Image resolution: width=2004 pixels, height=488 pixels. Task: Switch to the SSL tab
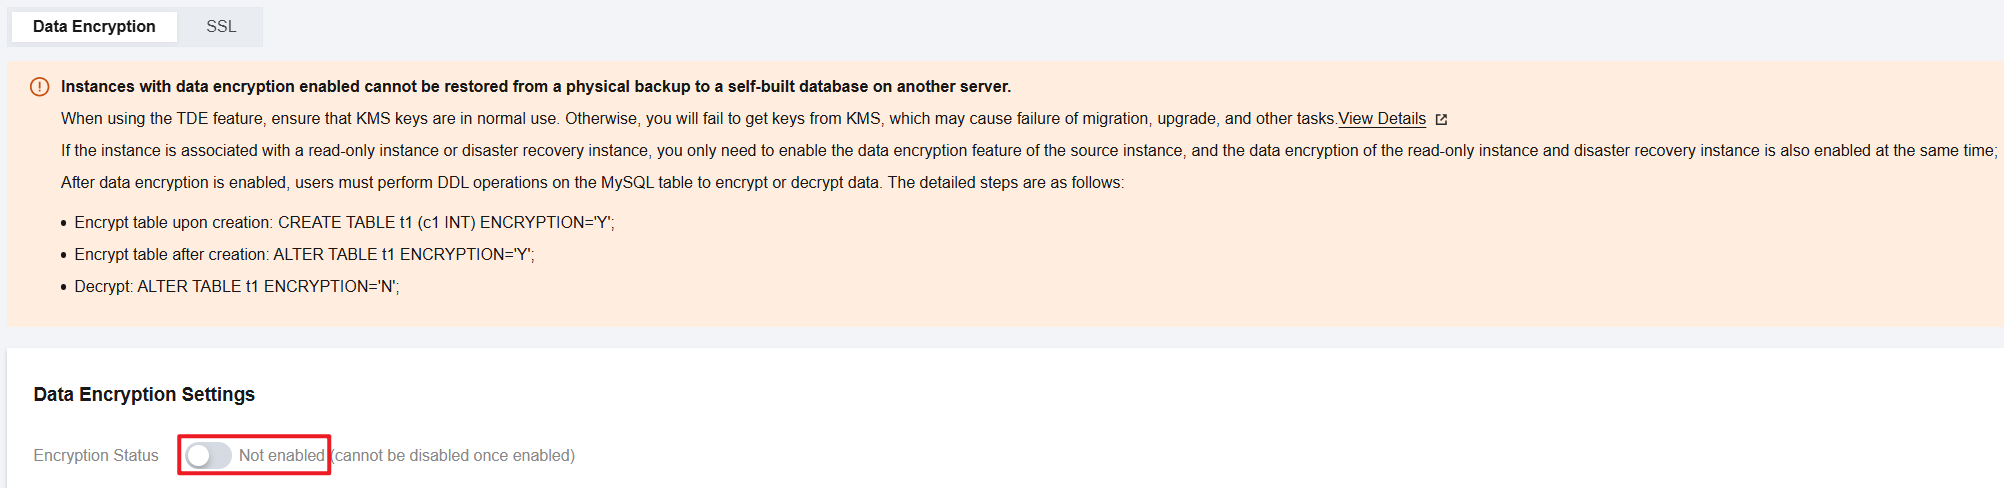pos(221,27)
